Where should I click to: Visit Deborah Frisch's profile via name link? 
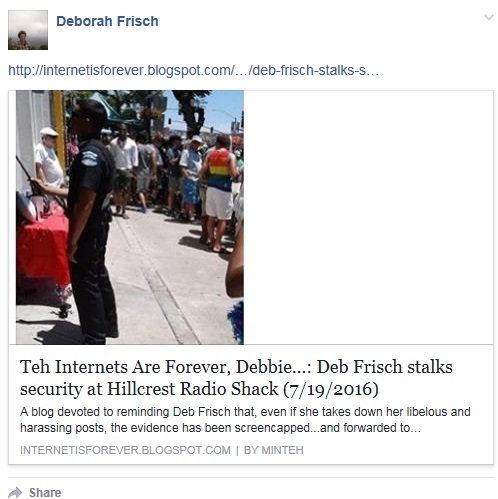pos(107,21)
